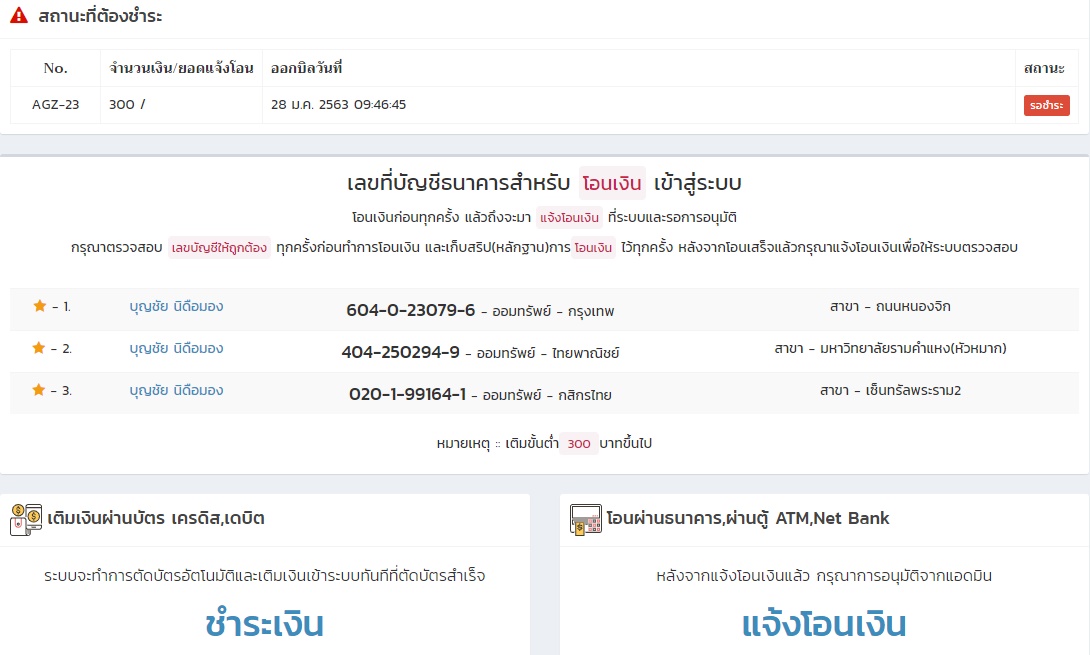Image resolution: width=1090 pixels, height=655 pixels.
Task: Click the star icon beside account 1
Action: pyautogui.click(x=40, y=306)
